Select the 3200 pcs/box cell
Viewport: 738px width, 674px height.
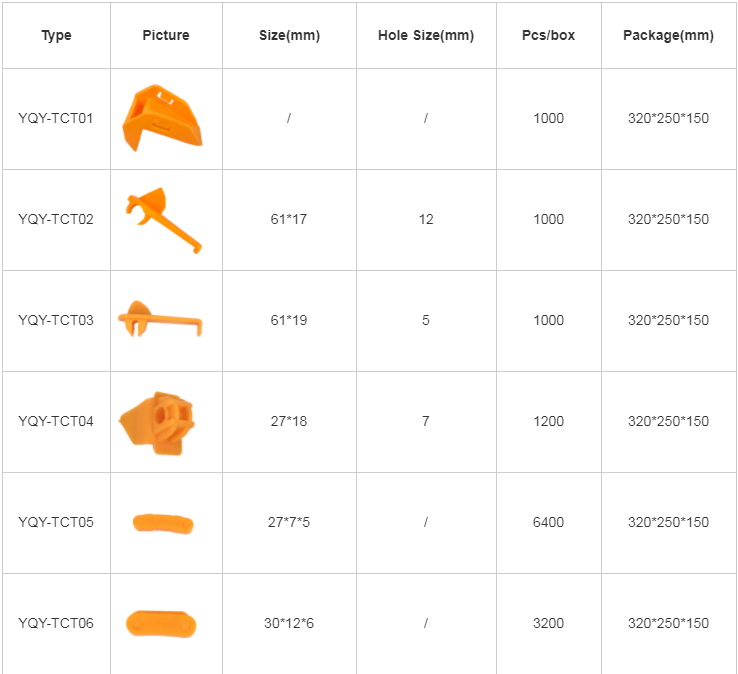click(x=548, y=623)
